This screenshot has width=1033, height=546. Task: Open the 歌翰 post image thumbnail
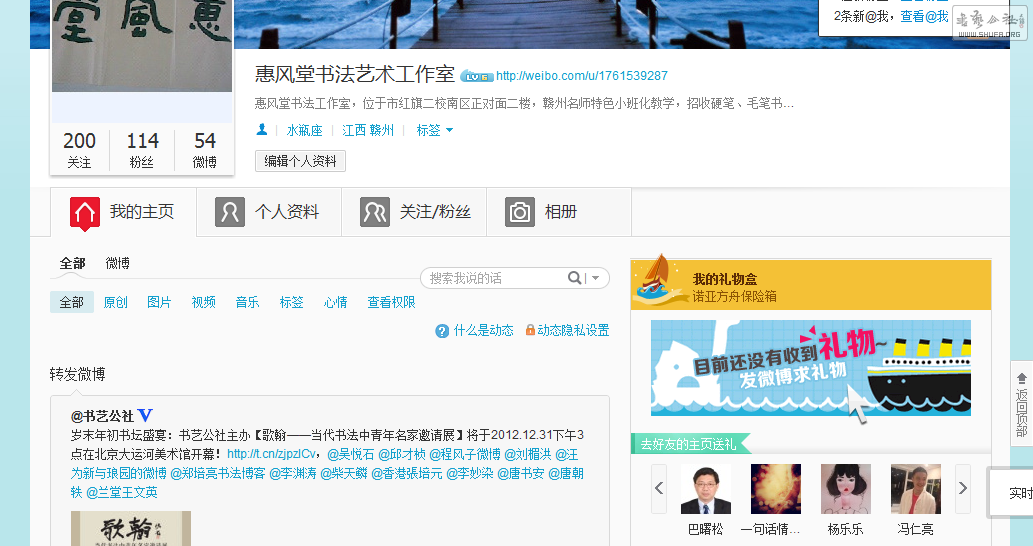(x=130, y=528)
